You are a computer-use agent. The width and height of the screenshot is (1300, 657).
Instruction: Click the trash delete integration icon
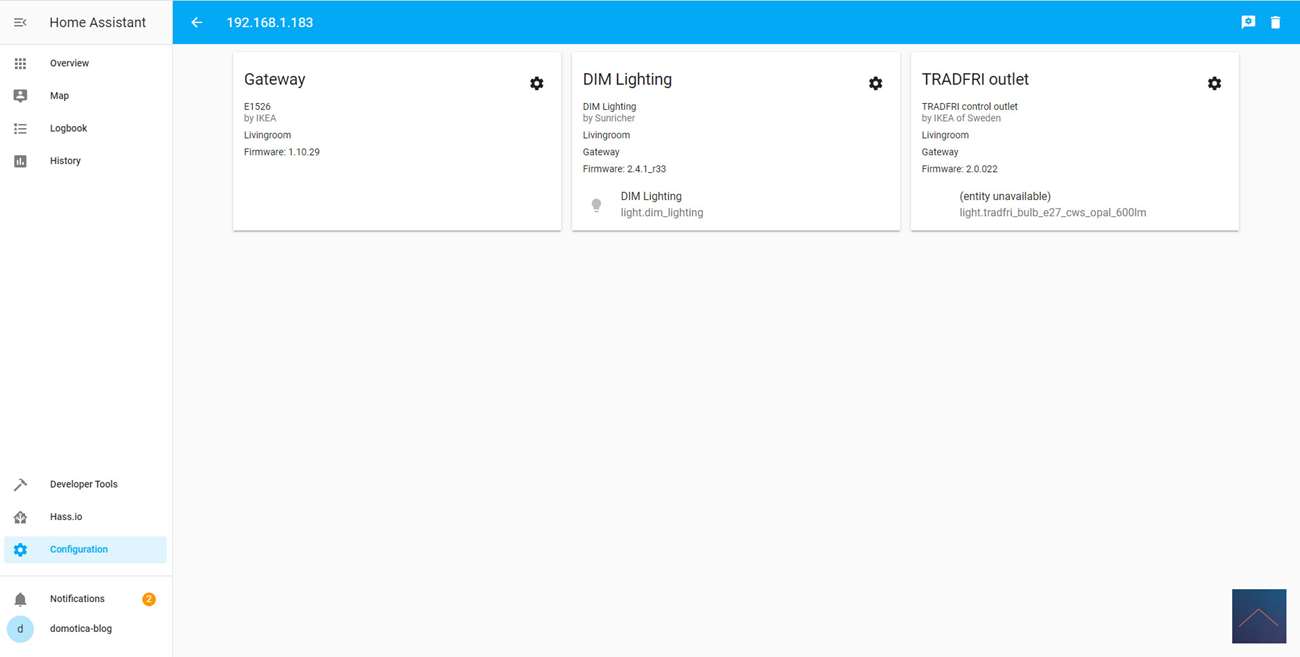[x=1275, y=22]
